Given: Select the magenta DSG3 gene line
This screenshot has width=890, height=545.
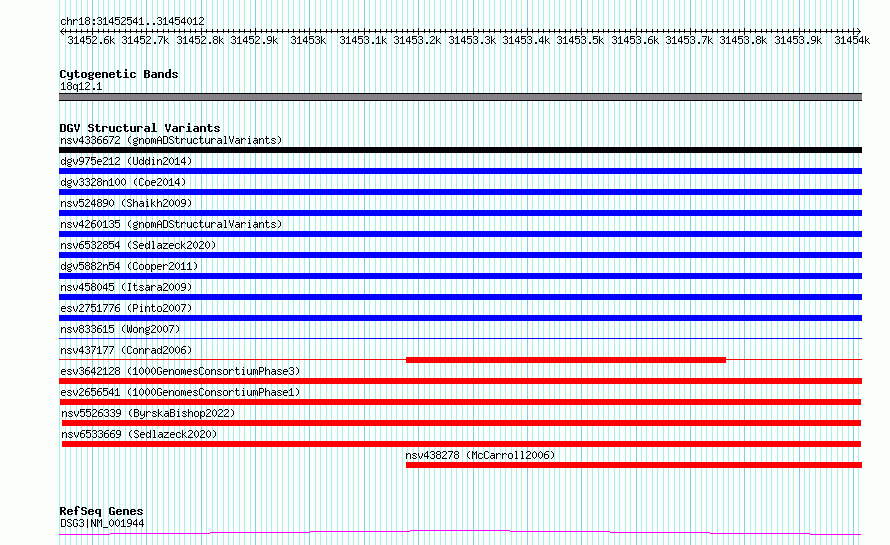Looking at the screenshot, I should click(x=460, y=533).
